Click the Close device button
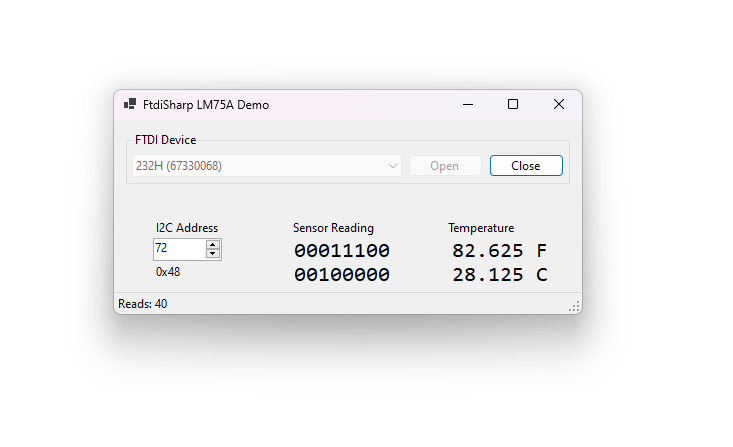733x447 pixels. (526, 166)
